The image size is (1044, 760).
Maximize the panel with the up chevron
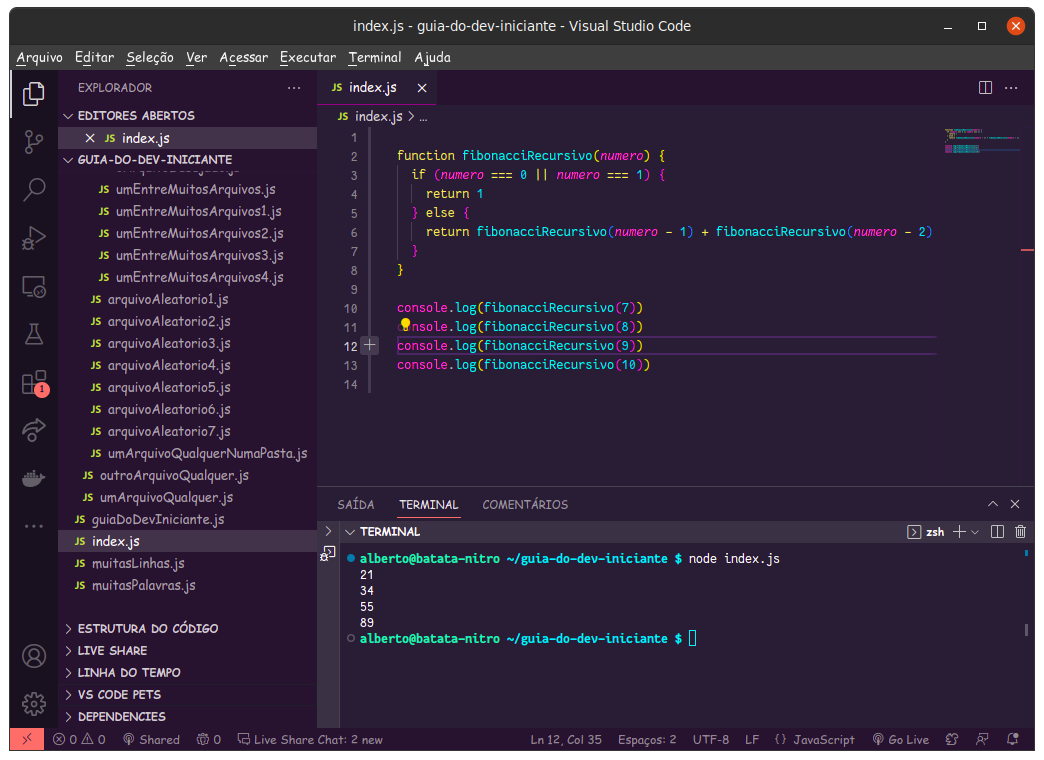[x=993, y=505]
